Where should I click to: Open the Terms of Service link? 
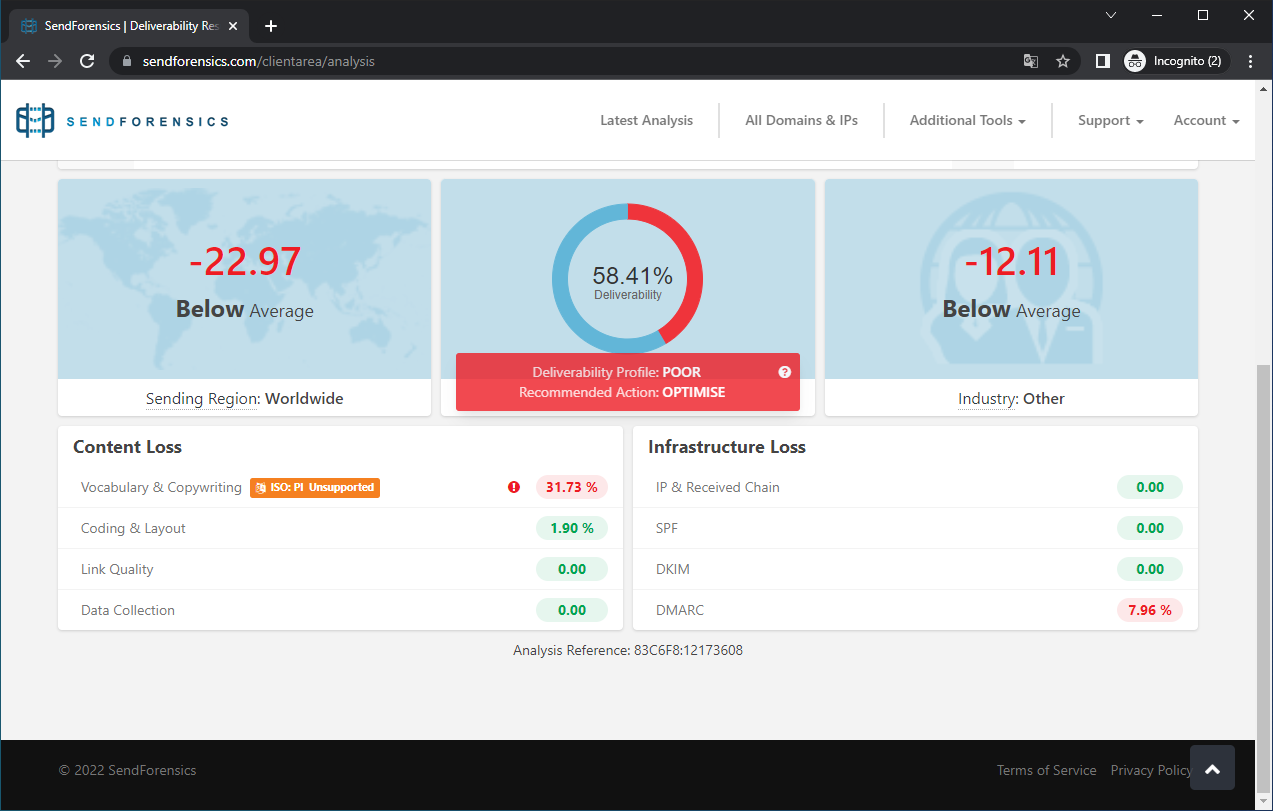[1046, 770]
